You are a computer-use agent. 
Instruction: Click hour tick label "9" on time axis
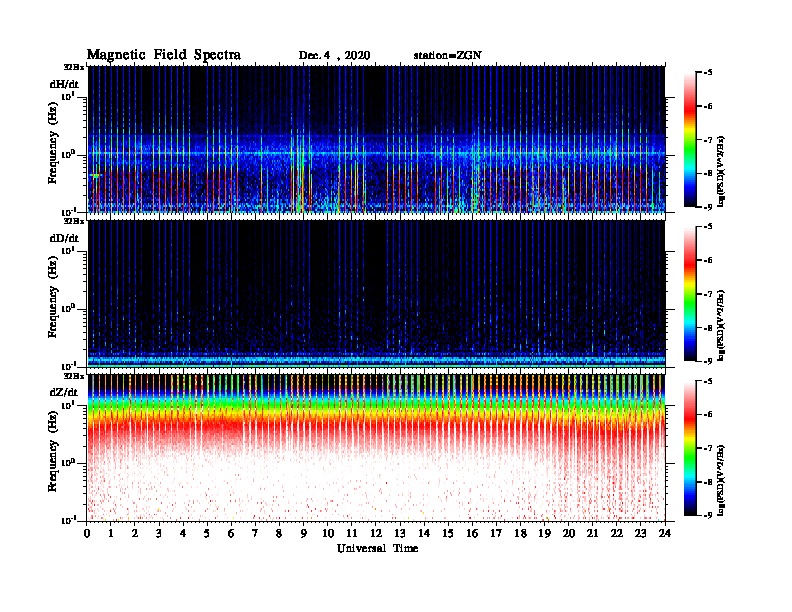tap(304, 534)
